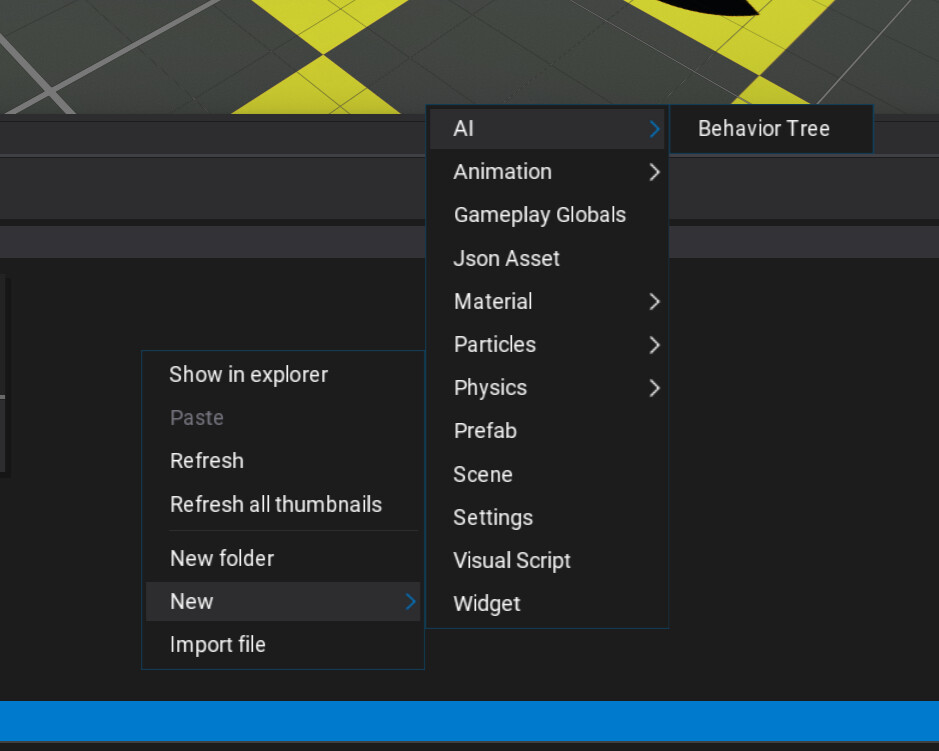
Task: Create a new Gameplay Globals asset
Action: (x=540, y=215)
